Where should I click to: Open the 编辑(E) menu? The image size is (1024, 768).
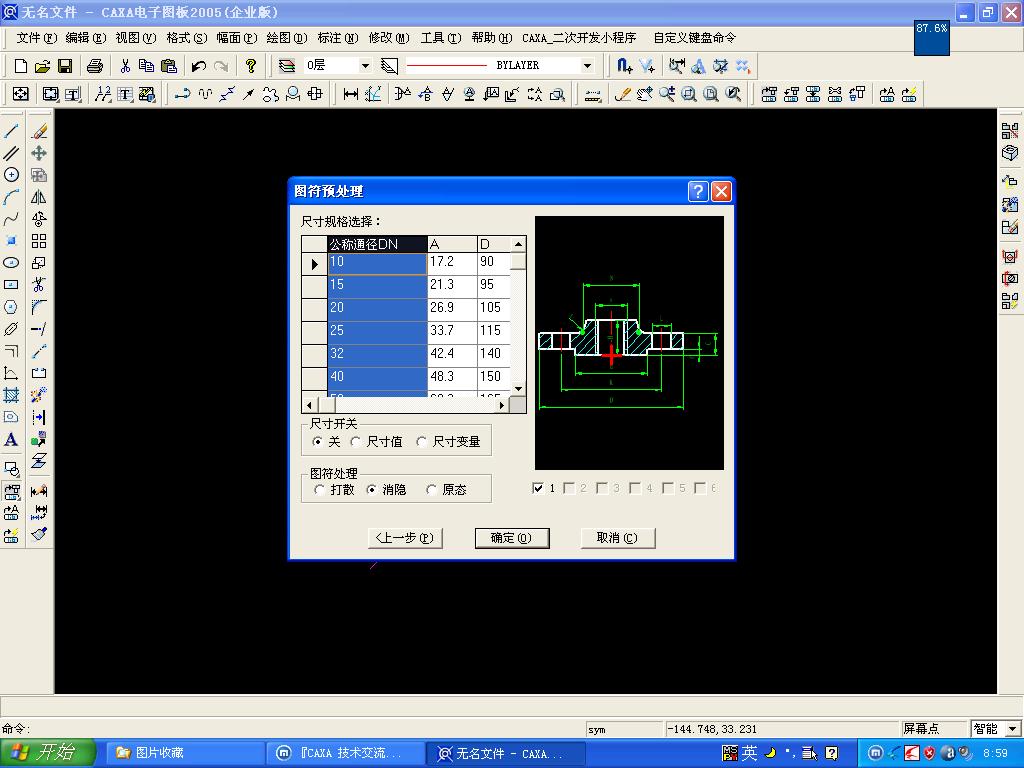[x=86, y=38]
